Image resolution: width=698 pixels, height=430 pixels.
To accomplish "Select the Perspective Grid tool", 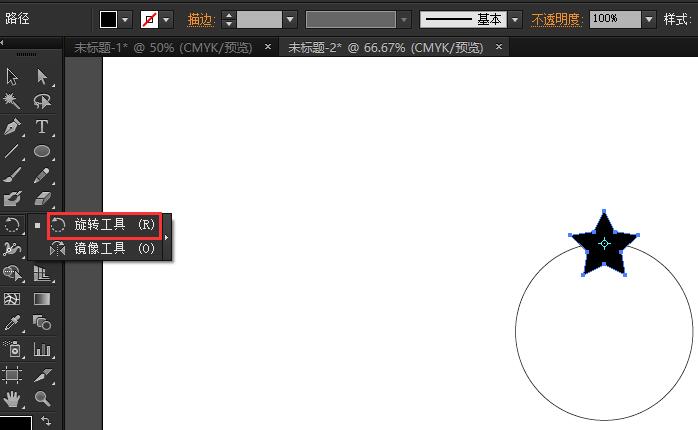I will [x=42, y=273].
